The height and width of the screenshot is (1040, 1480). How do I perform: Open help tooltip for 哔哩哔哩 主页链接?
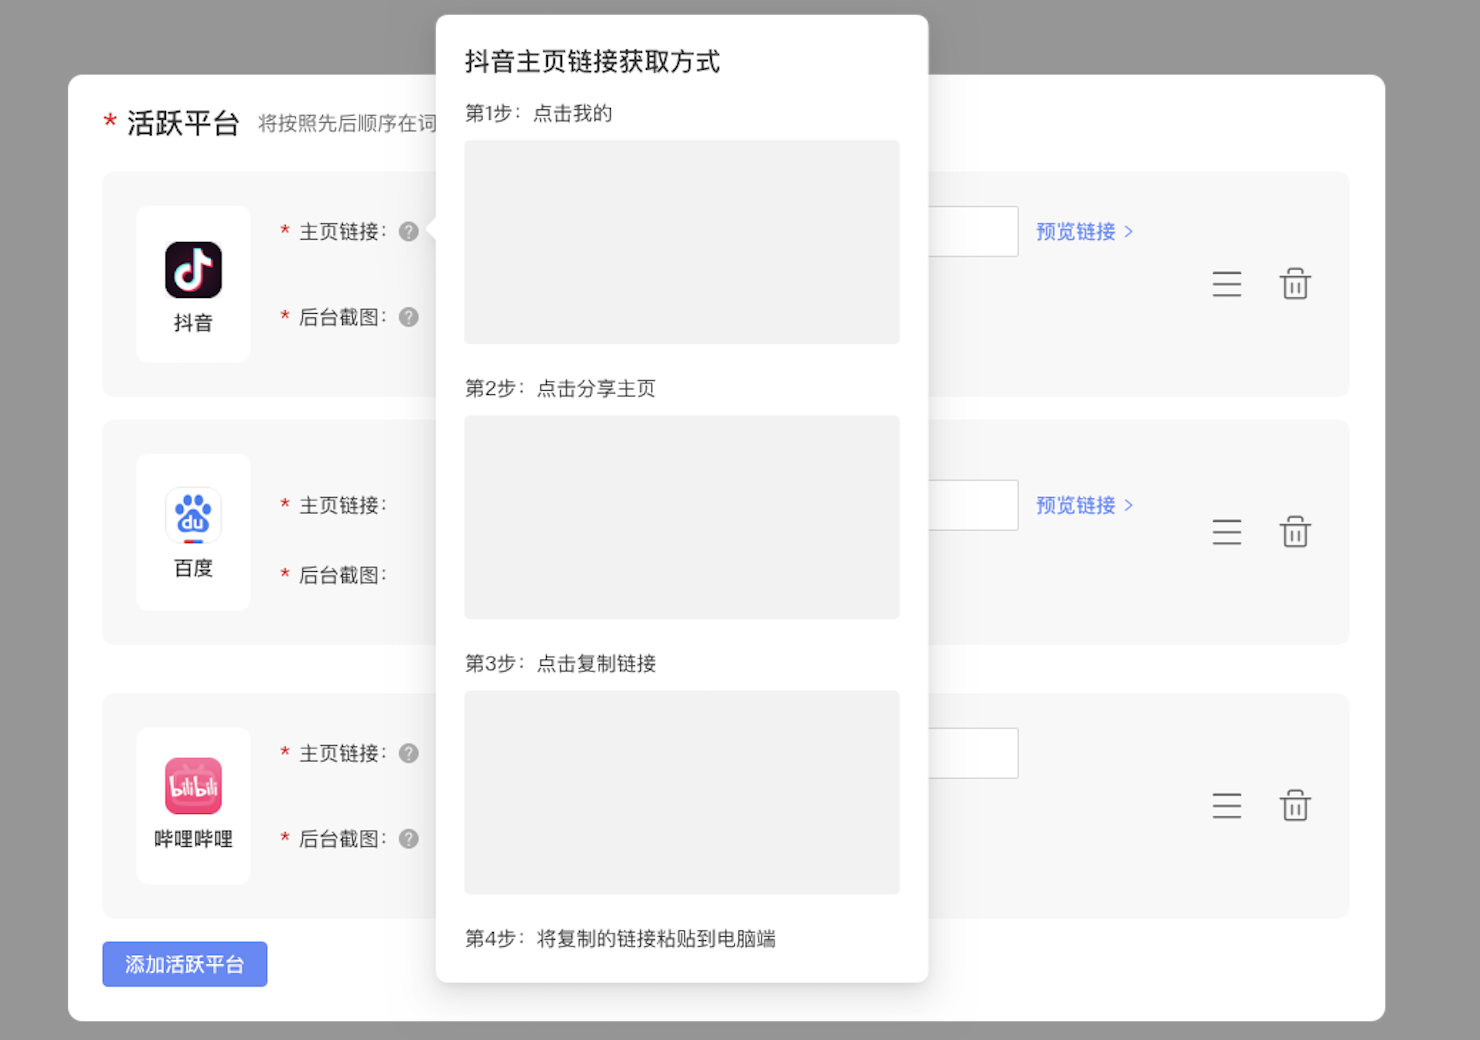coord(409,753)
